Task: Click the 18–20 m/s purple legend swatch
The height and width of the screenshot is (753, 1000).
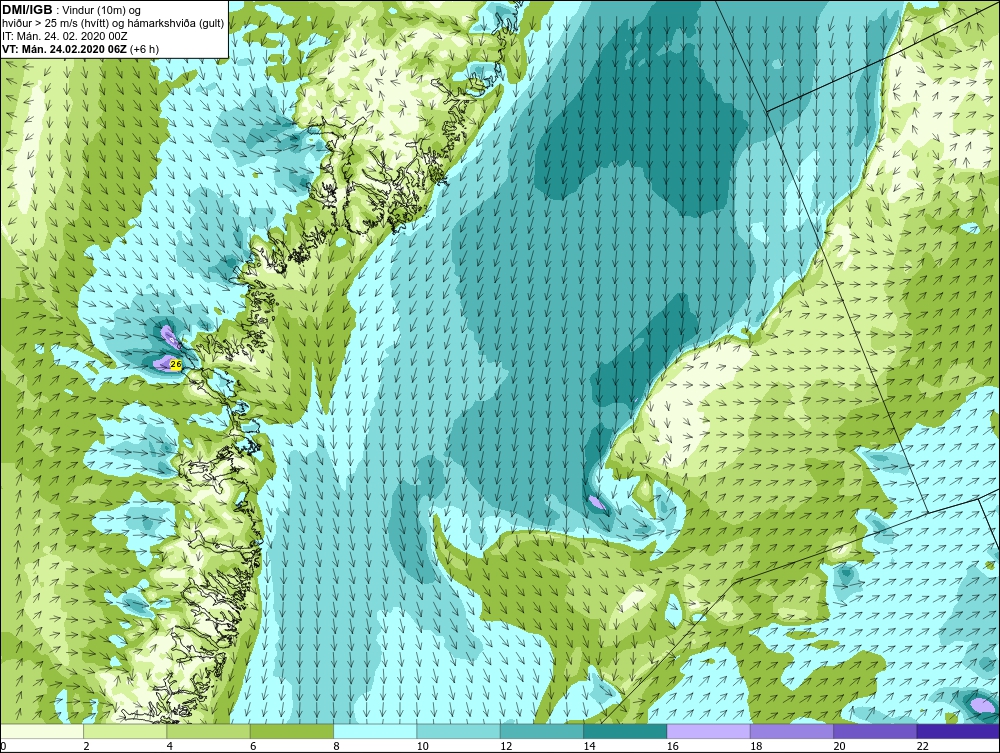Action: (x=791, y=731)
